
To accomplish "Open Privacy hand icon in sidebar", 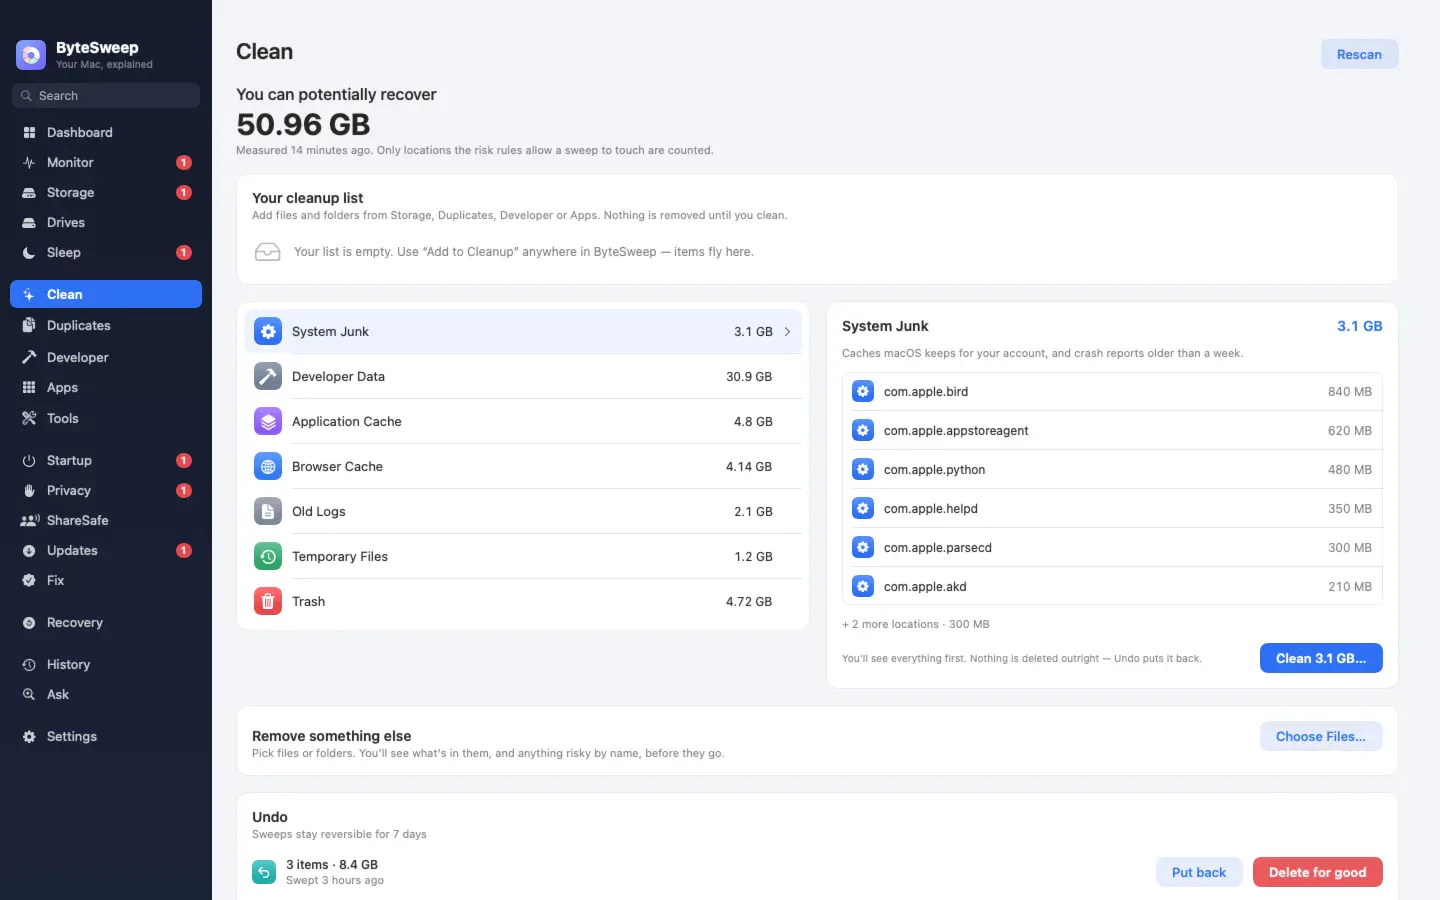I will (29, 490).
